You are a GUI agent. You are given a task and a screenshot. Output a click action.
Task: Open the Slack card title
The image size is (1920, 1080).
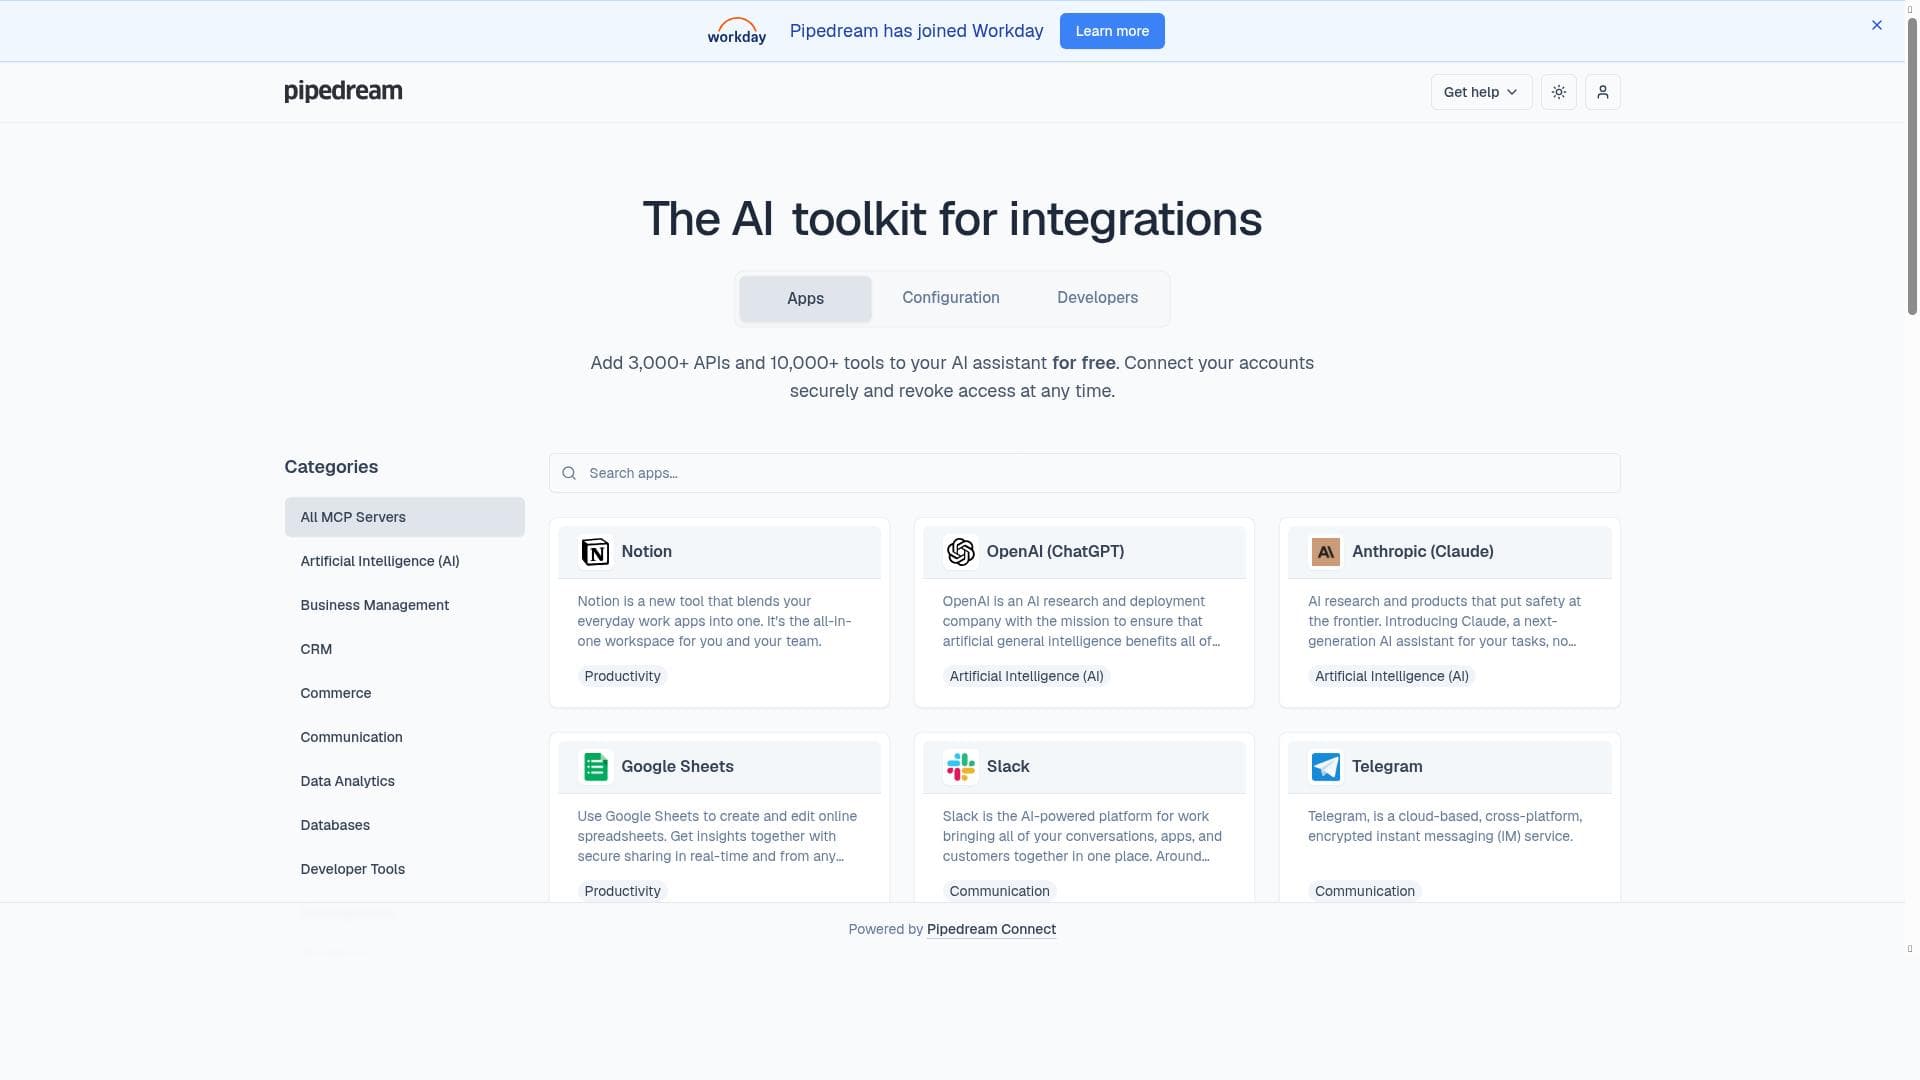[x=1007, y=766]
